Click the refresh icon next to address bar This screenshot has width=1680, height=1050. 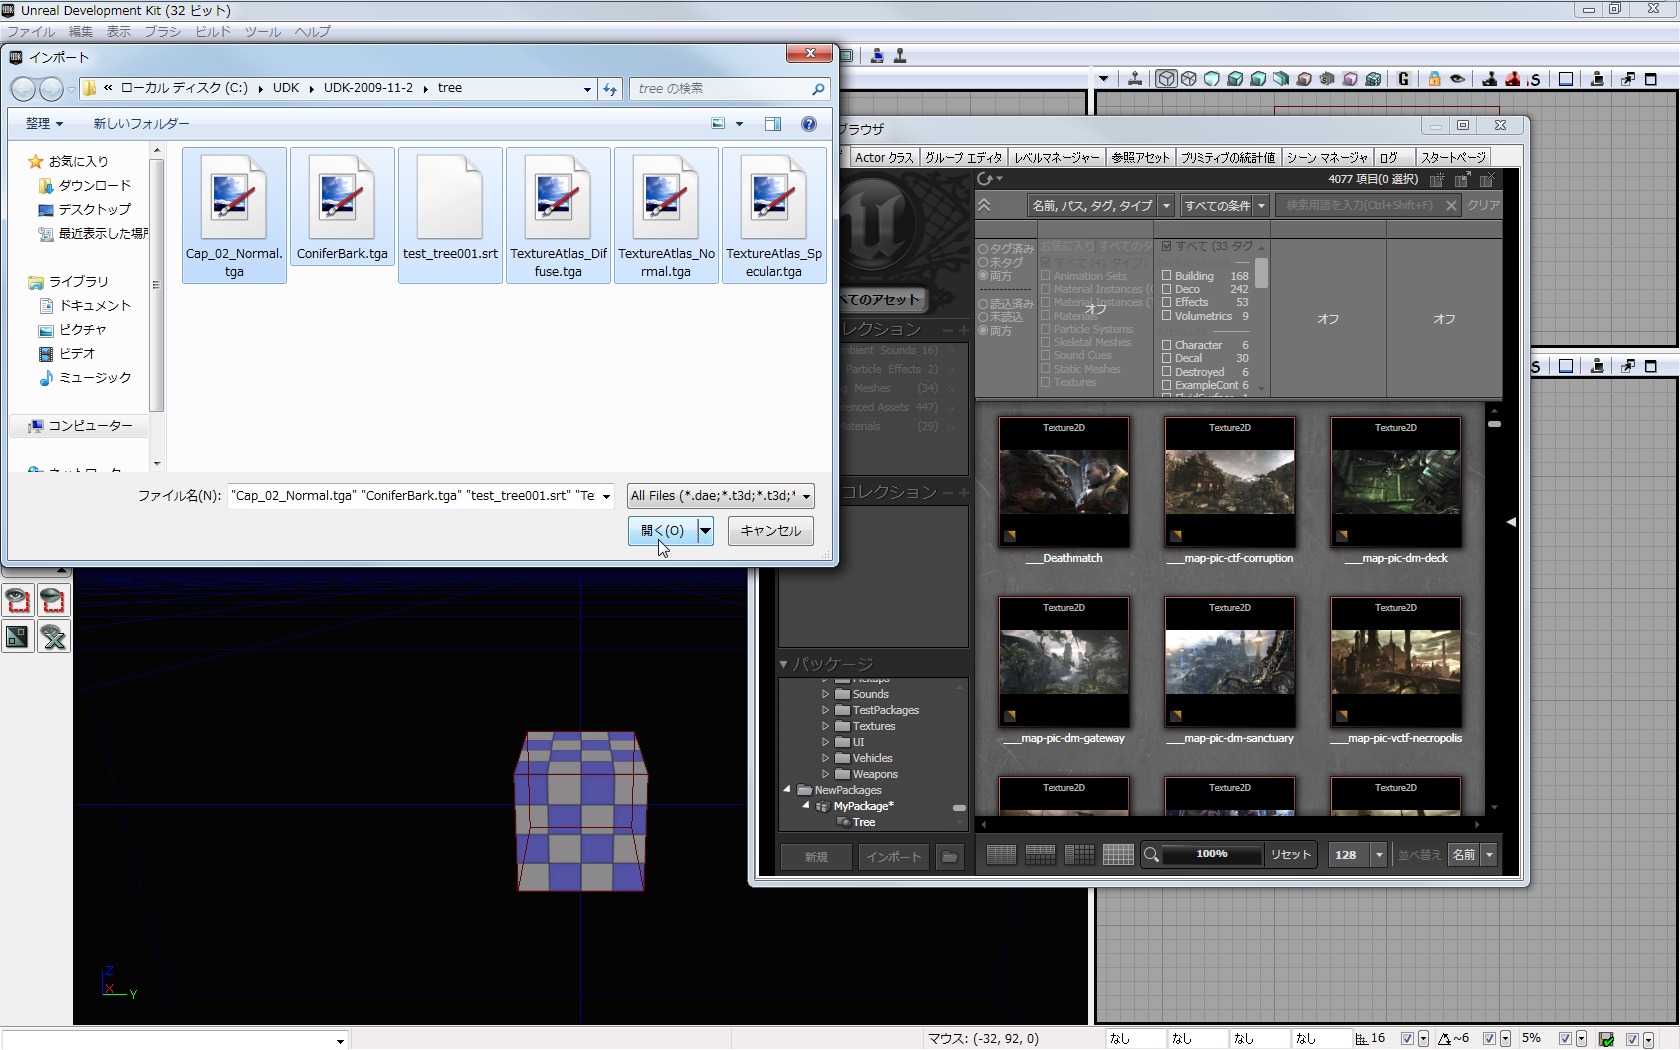point(610,89)
